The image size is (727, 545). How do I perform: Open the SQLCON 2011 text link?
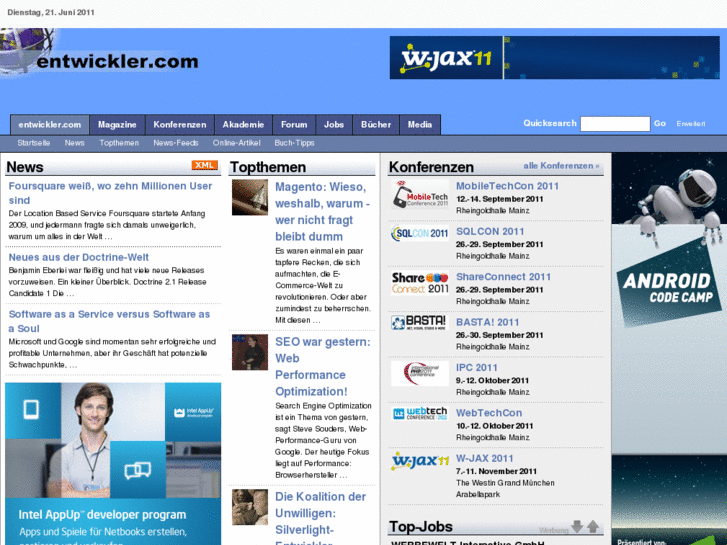pyautogui.click(x=490, y=231)
